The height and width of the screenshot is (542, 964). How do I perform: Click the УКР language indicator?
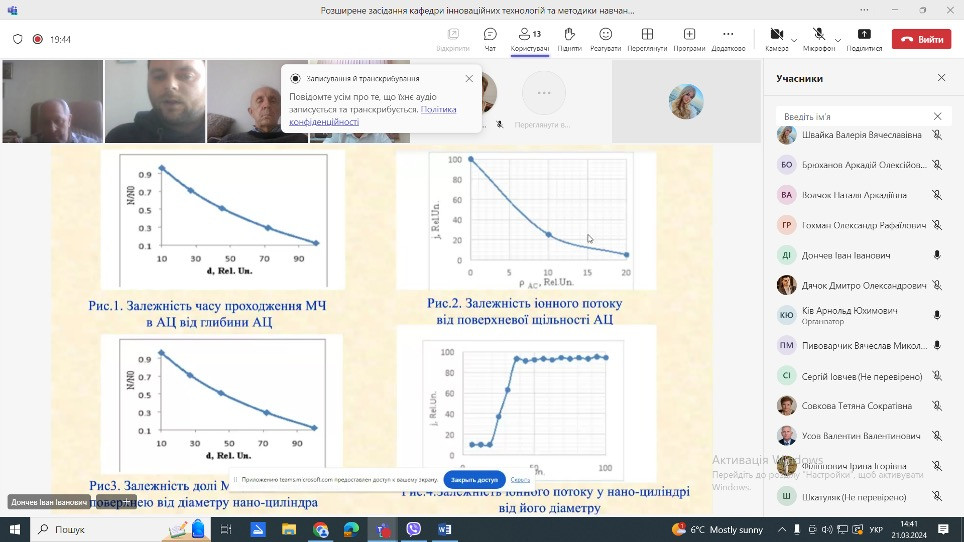click(876, 529)
